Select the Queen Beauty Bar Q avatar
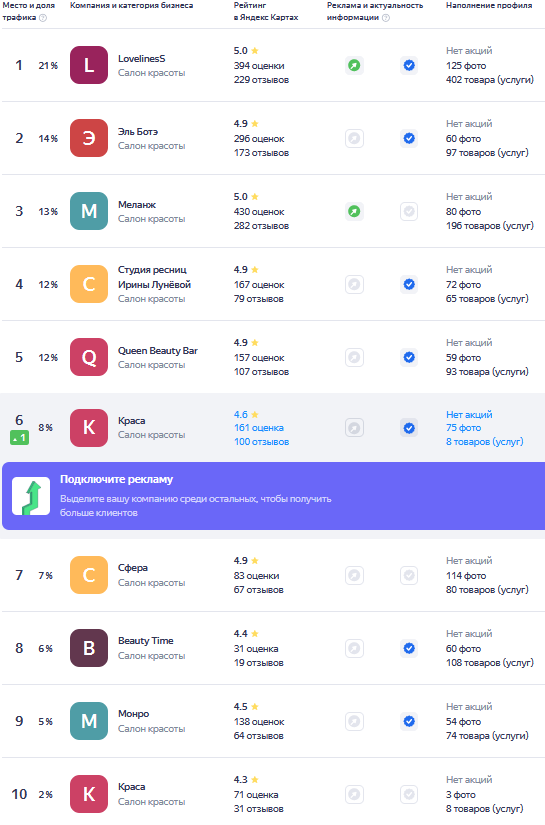This screenshot has width=545, height=825. [89, 357]
